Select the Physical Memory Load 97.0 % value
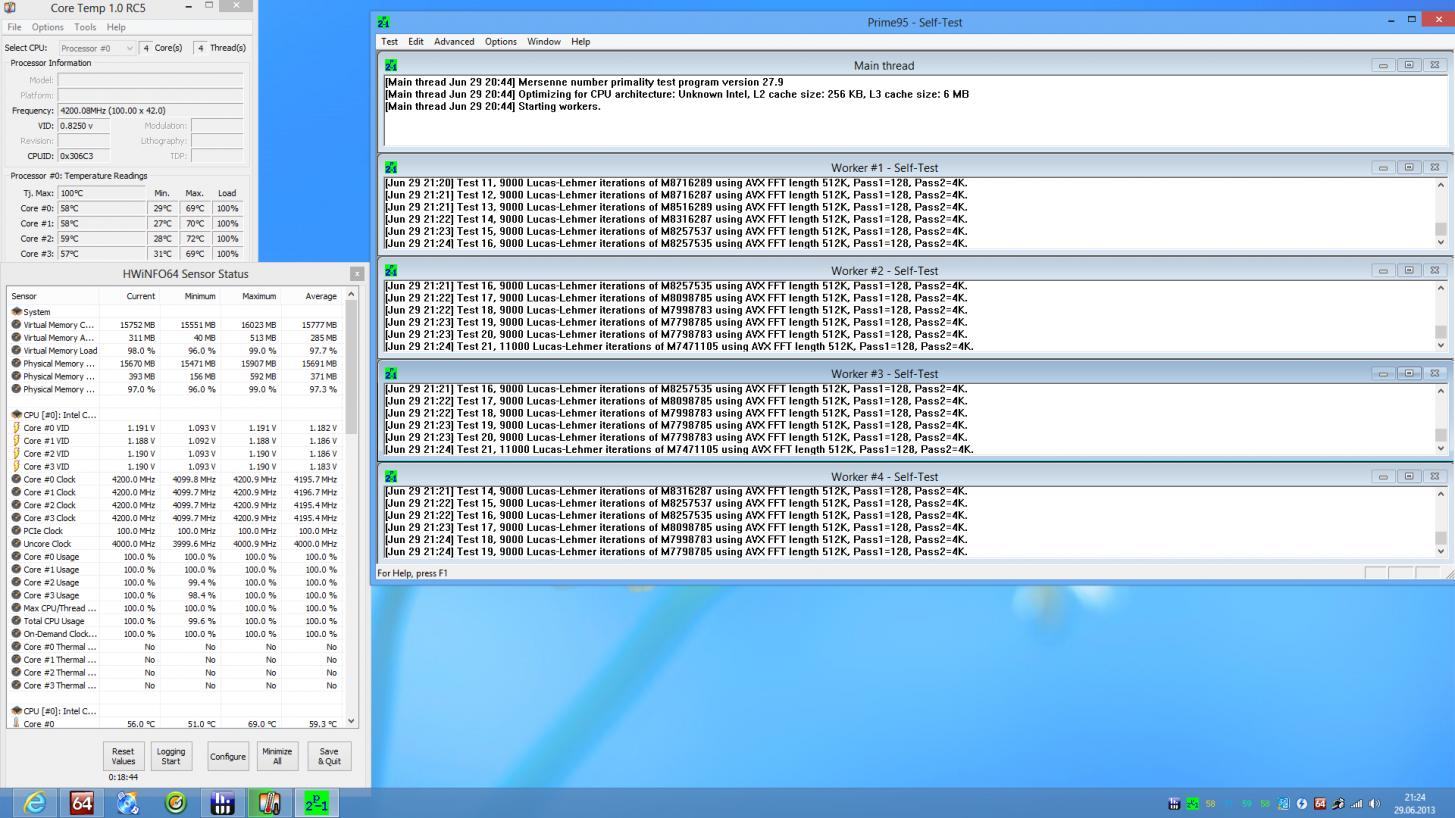 [x=140, y=389]
